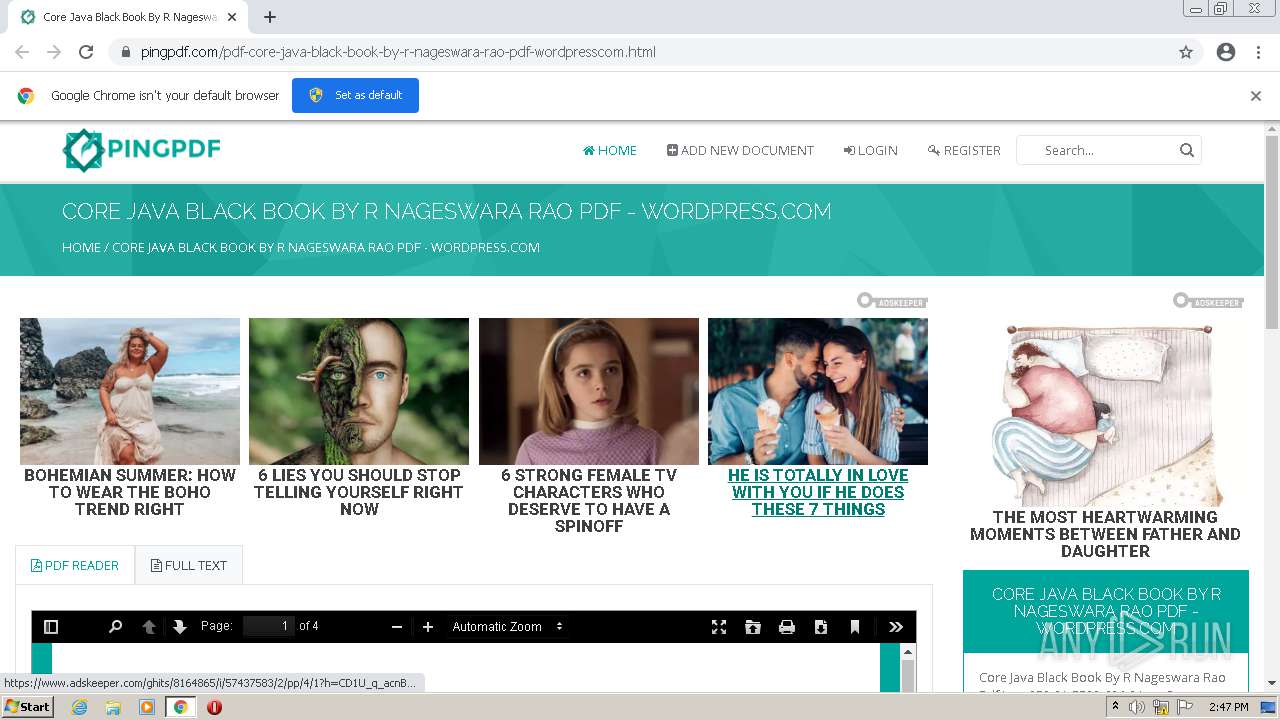This screenshot has width=1280, height=720.
Task: Open Windows Explorer folder in taskbar
Action: [113, 707]
